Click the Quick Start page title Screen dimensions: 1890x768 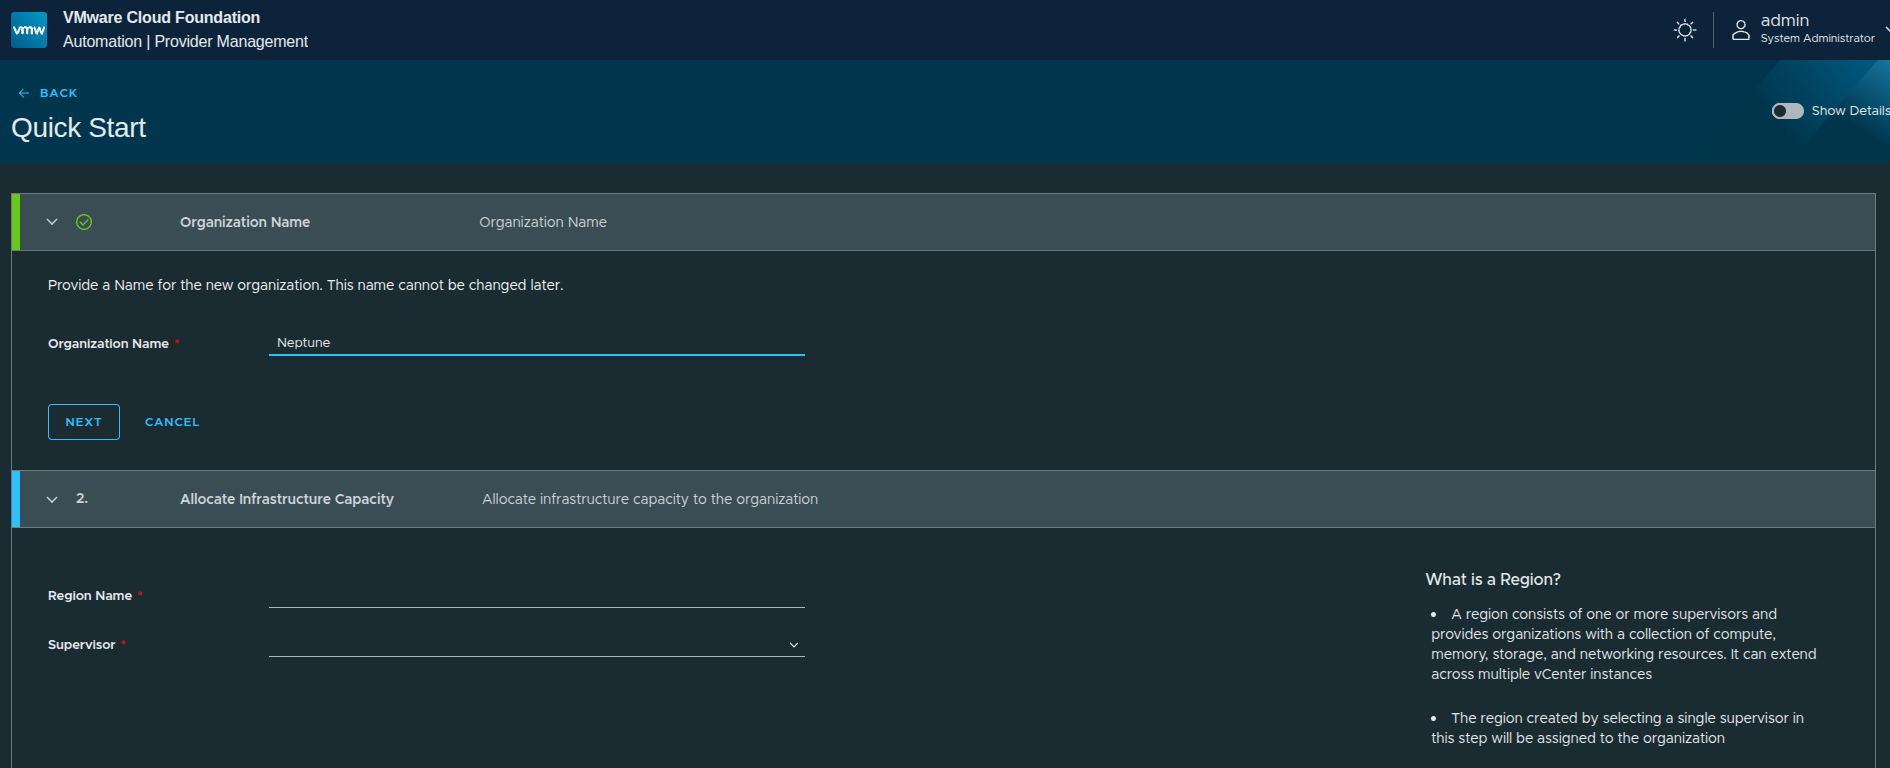click(x=79, y=128)
